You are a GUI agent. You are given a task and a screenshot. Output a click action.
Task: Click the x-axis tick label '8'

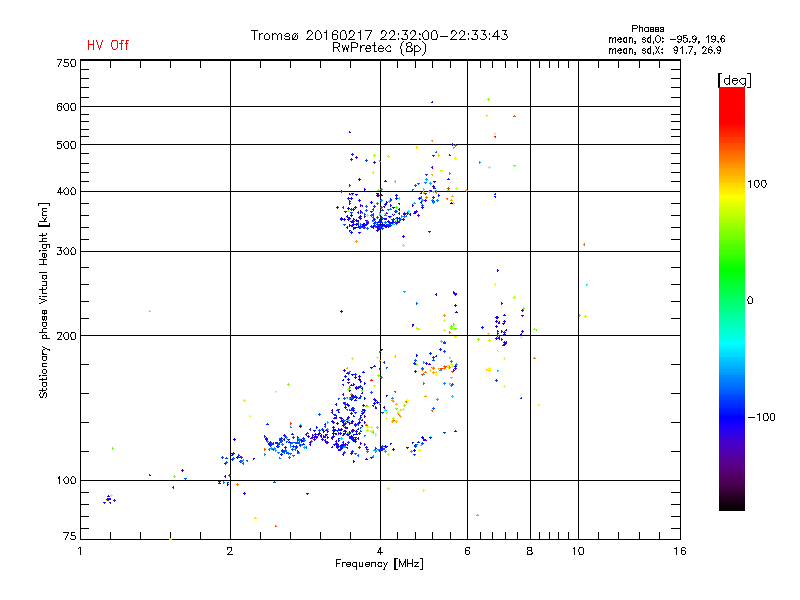pos(530,551)
